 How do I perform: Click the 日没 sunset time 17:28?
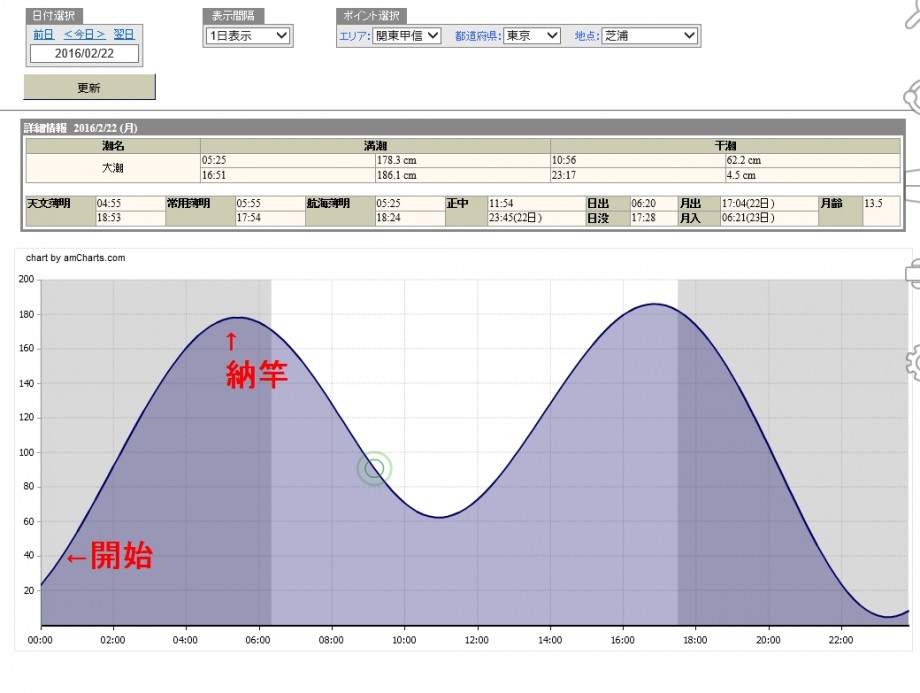coord(654,218)
